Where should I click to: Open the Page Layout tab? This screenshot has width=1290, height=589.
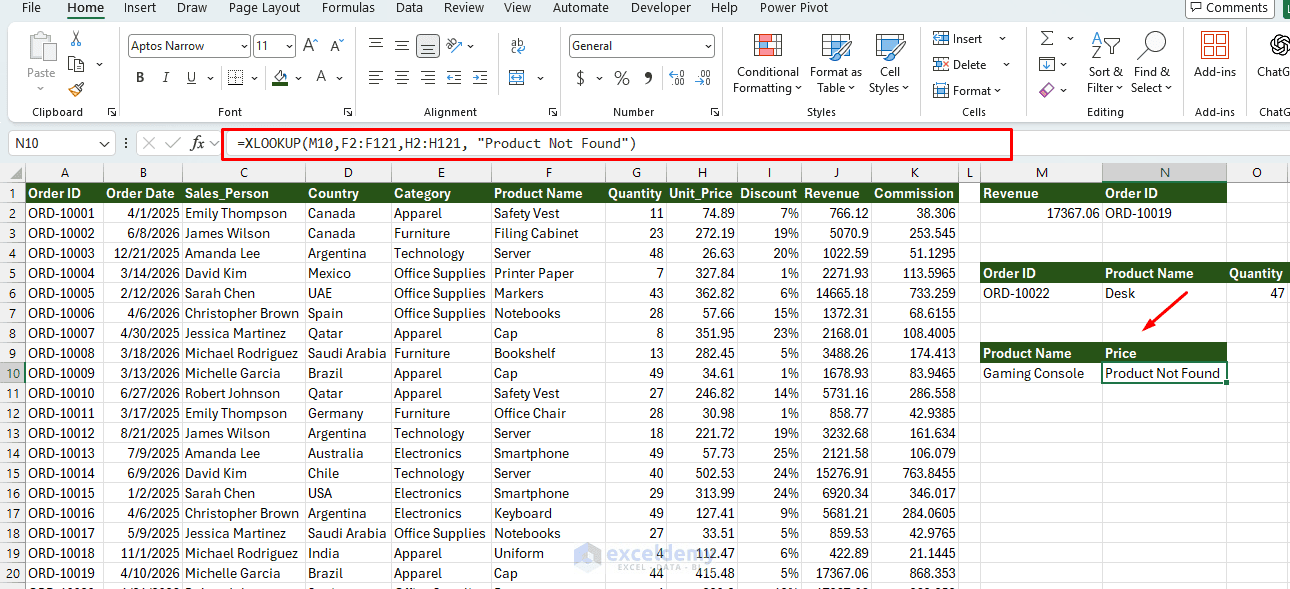coord(264,8)
